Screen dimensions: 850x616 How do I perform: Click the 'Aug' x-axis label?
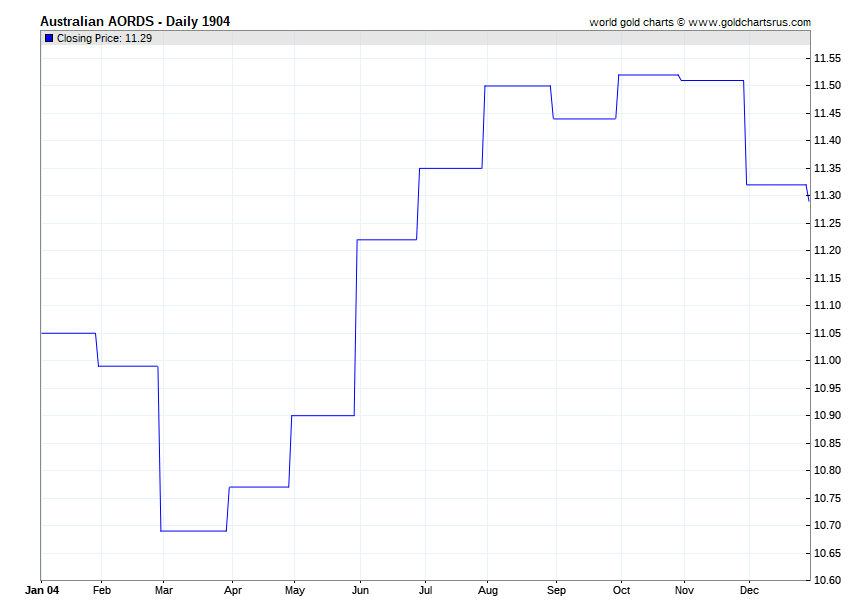point(487,591)
